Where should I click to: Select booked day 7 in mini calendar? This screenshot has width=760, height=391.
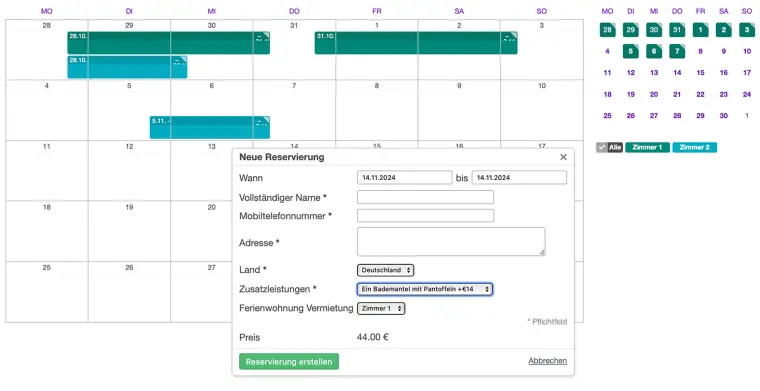pos(677,51)
